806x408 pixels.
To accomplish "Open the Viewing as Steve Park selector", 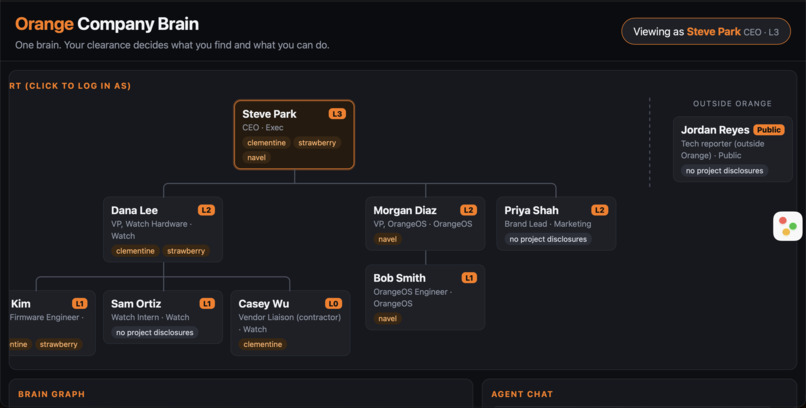I will (x=706, y=31).
